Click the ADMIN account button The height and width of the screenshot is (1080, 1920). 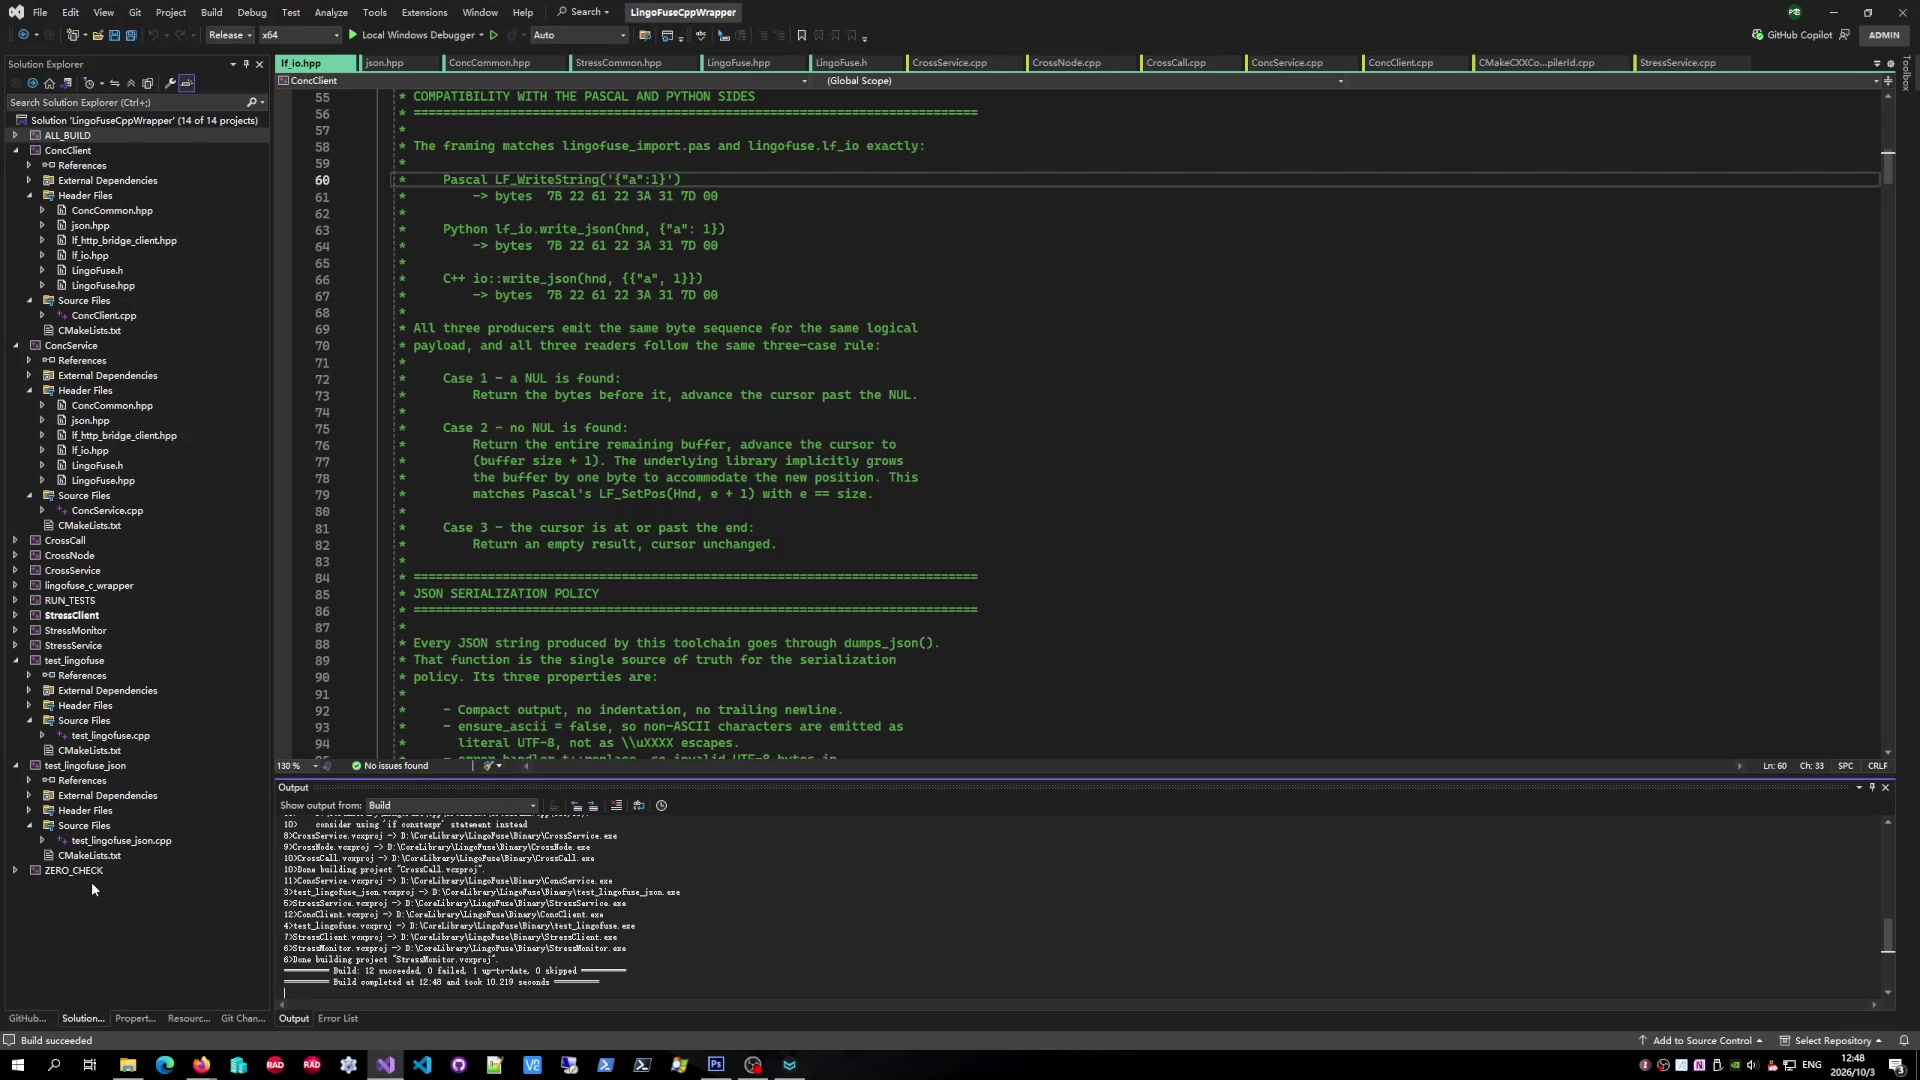[x=1884, y=35]
